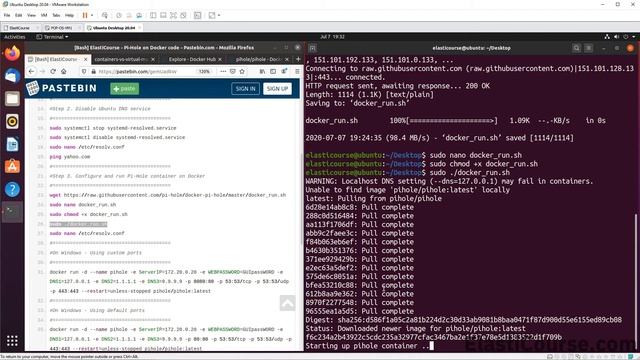The height and width of the screenshot is (360, 640).
Task: Toggle the VMware library sidebar view icon
Action: point(153,15)
